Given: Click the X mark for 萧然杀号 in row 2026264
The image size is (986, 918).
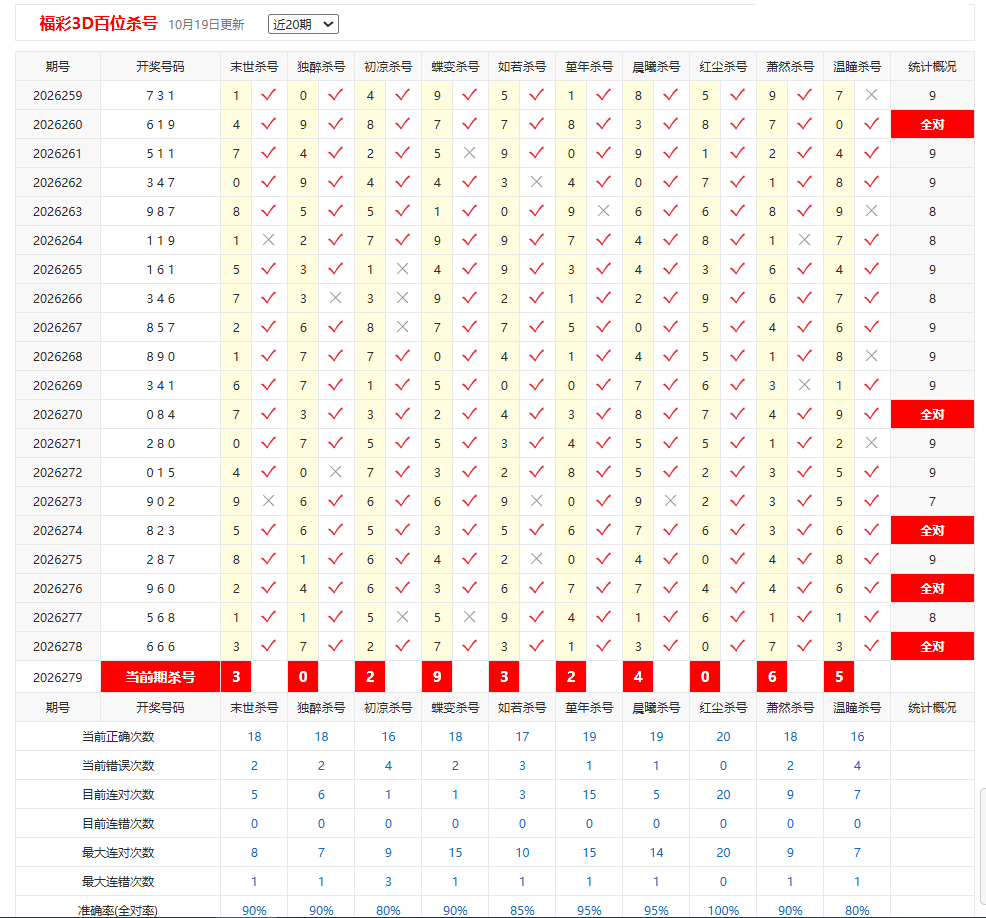Looking at the screenshot, I should pyautogui.click(x=804, y=240).
